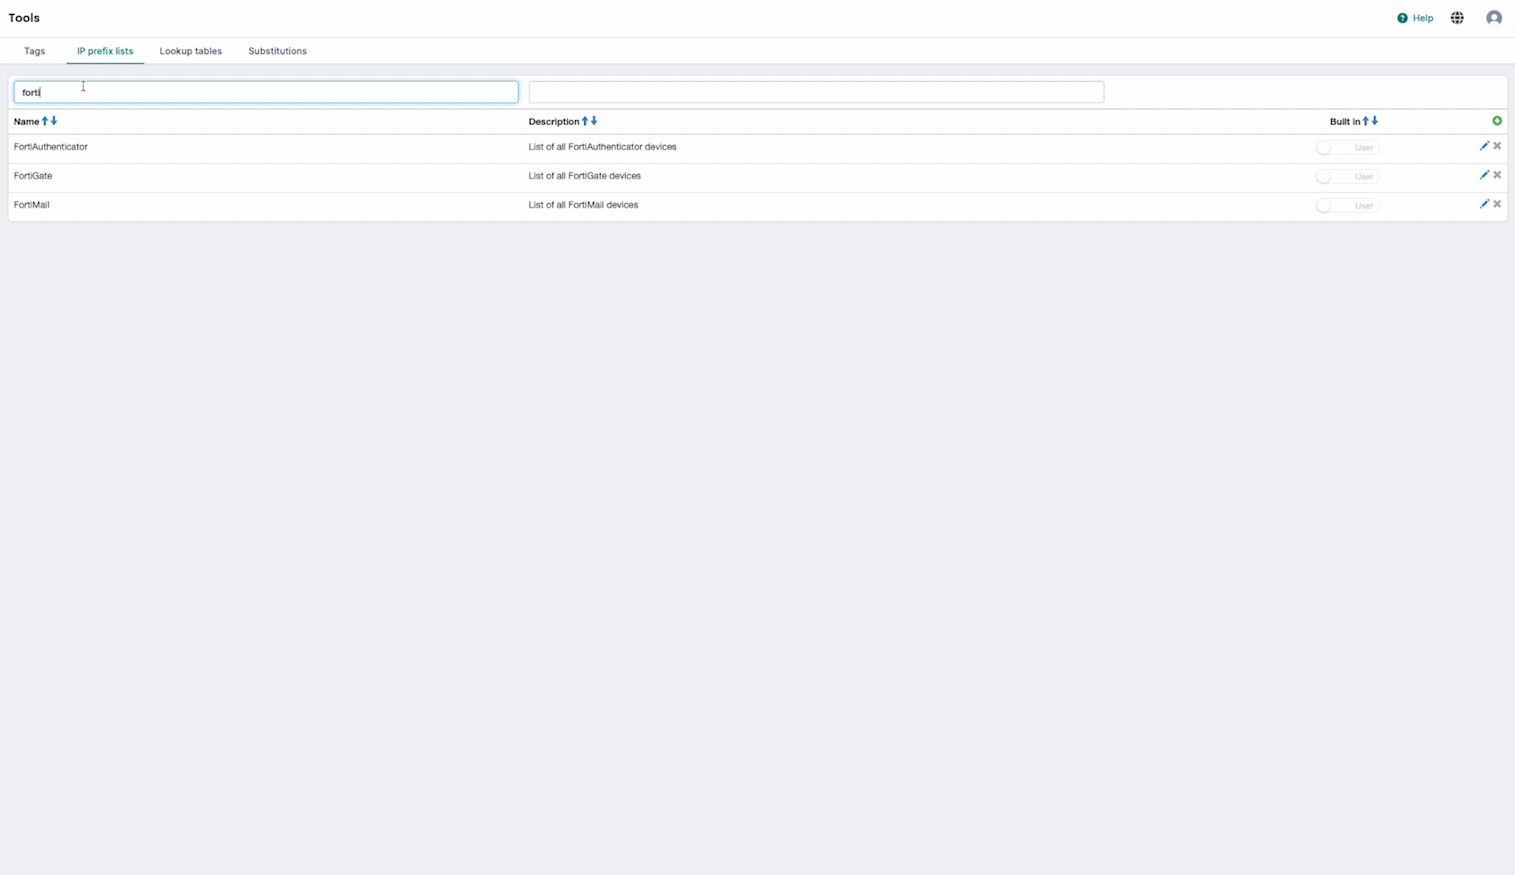Sort Built in column descending arrow

pyautogui.click(x=1375, y=121)
